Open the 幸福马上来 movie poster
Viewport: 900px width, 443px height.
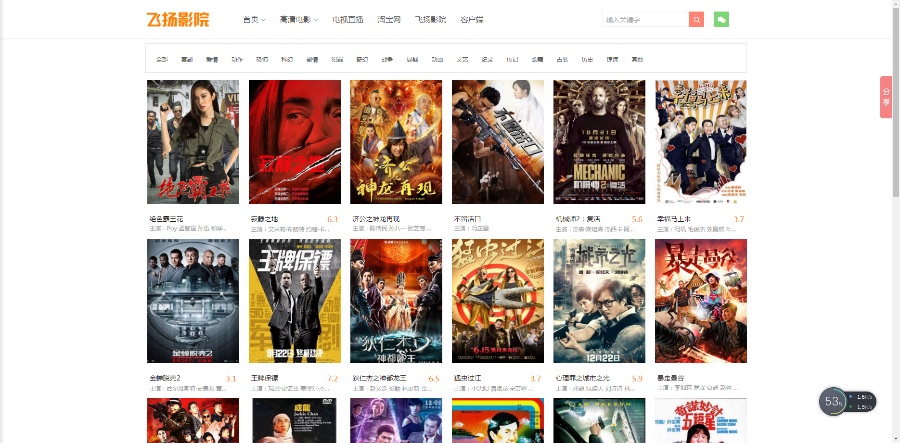(x=701, y=142)
